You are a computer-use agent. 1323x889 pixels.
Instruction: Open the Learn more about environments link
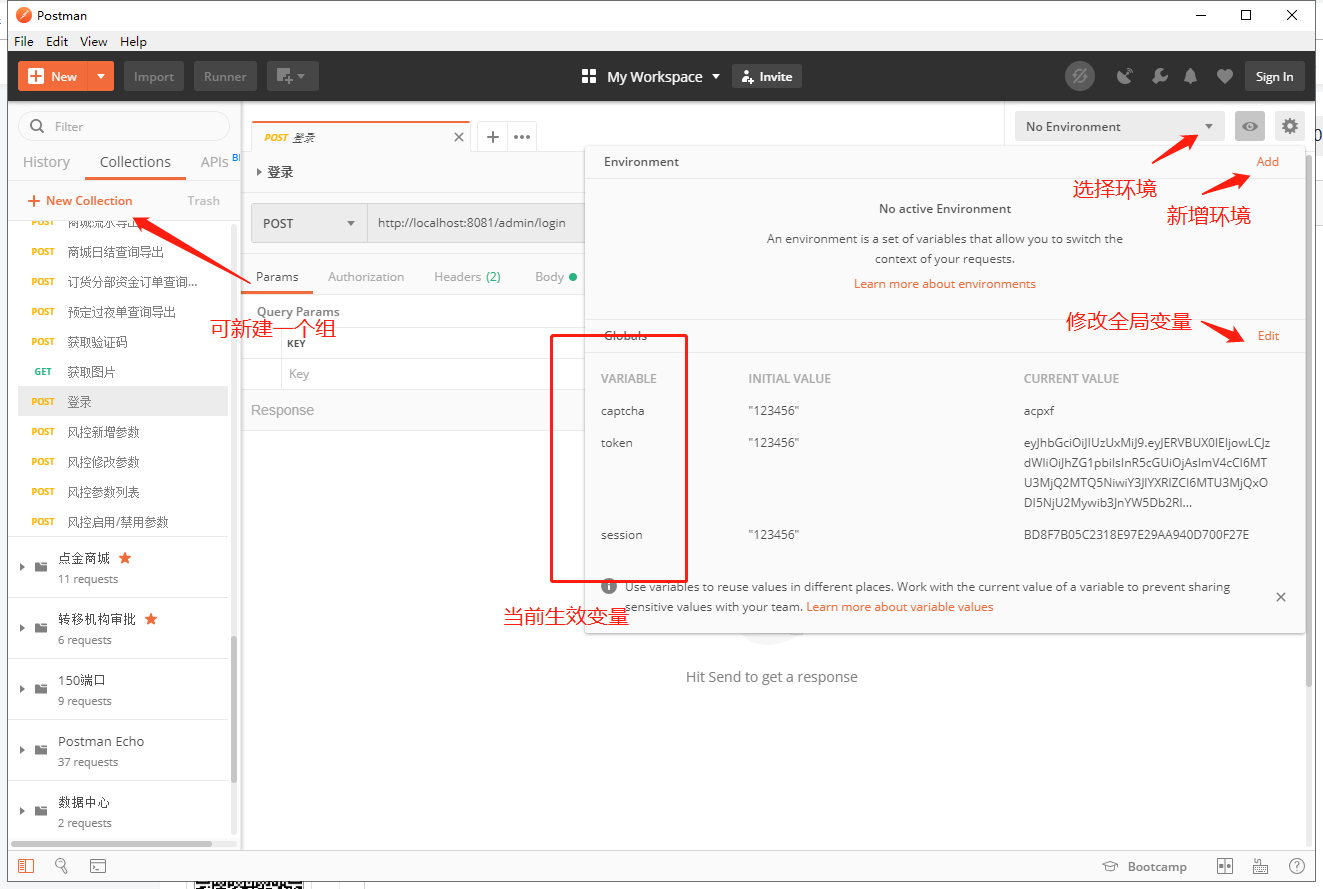tap(944, 284)
